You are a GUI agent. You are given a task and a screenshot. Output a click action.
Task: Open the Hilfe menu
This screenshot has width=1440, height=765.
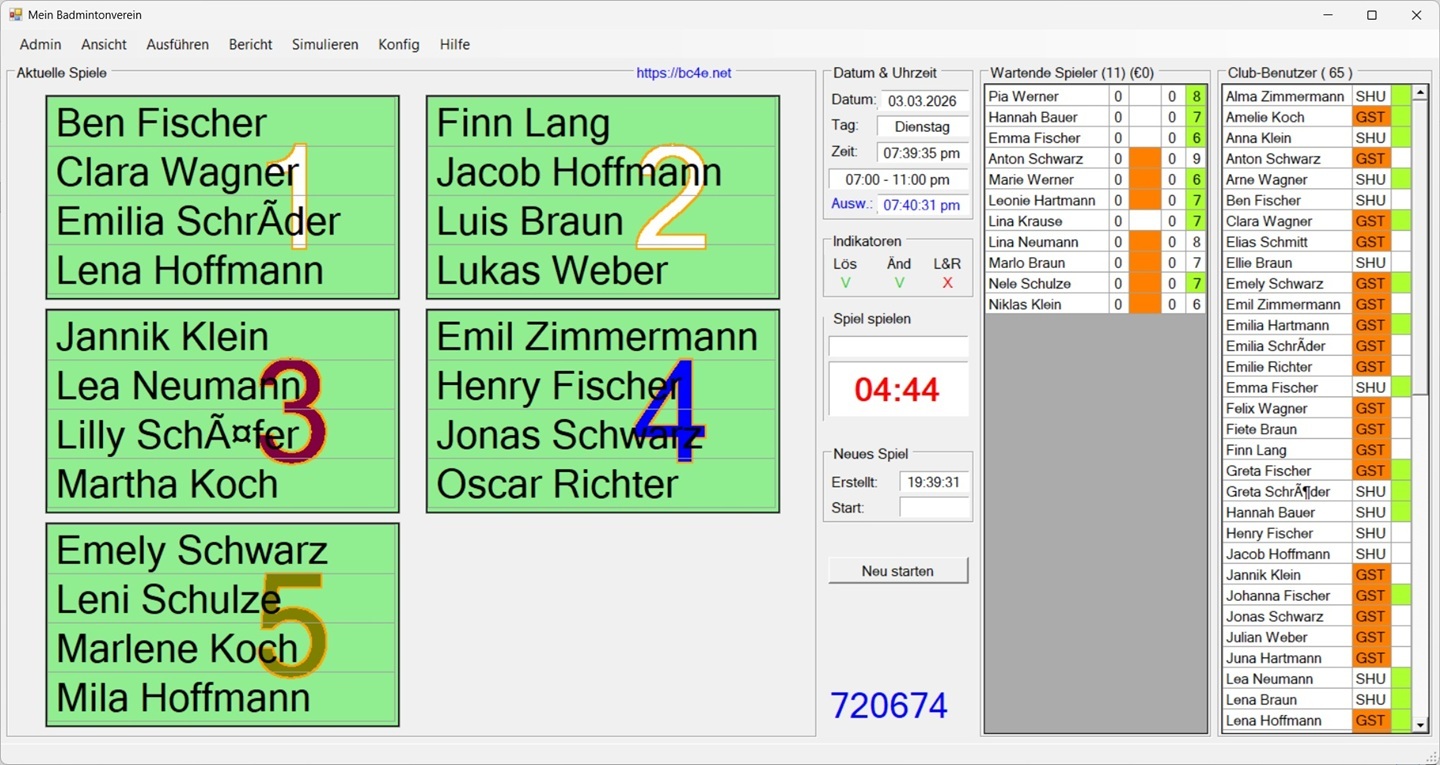[454, 44]
